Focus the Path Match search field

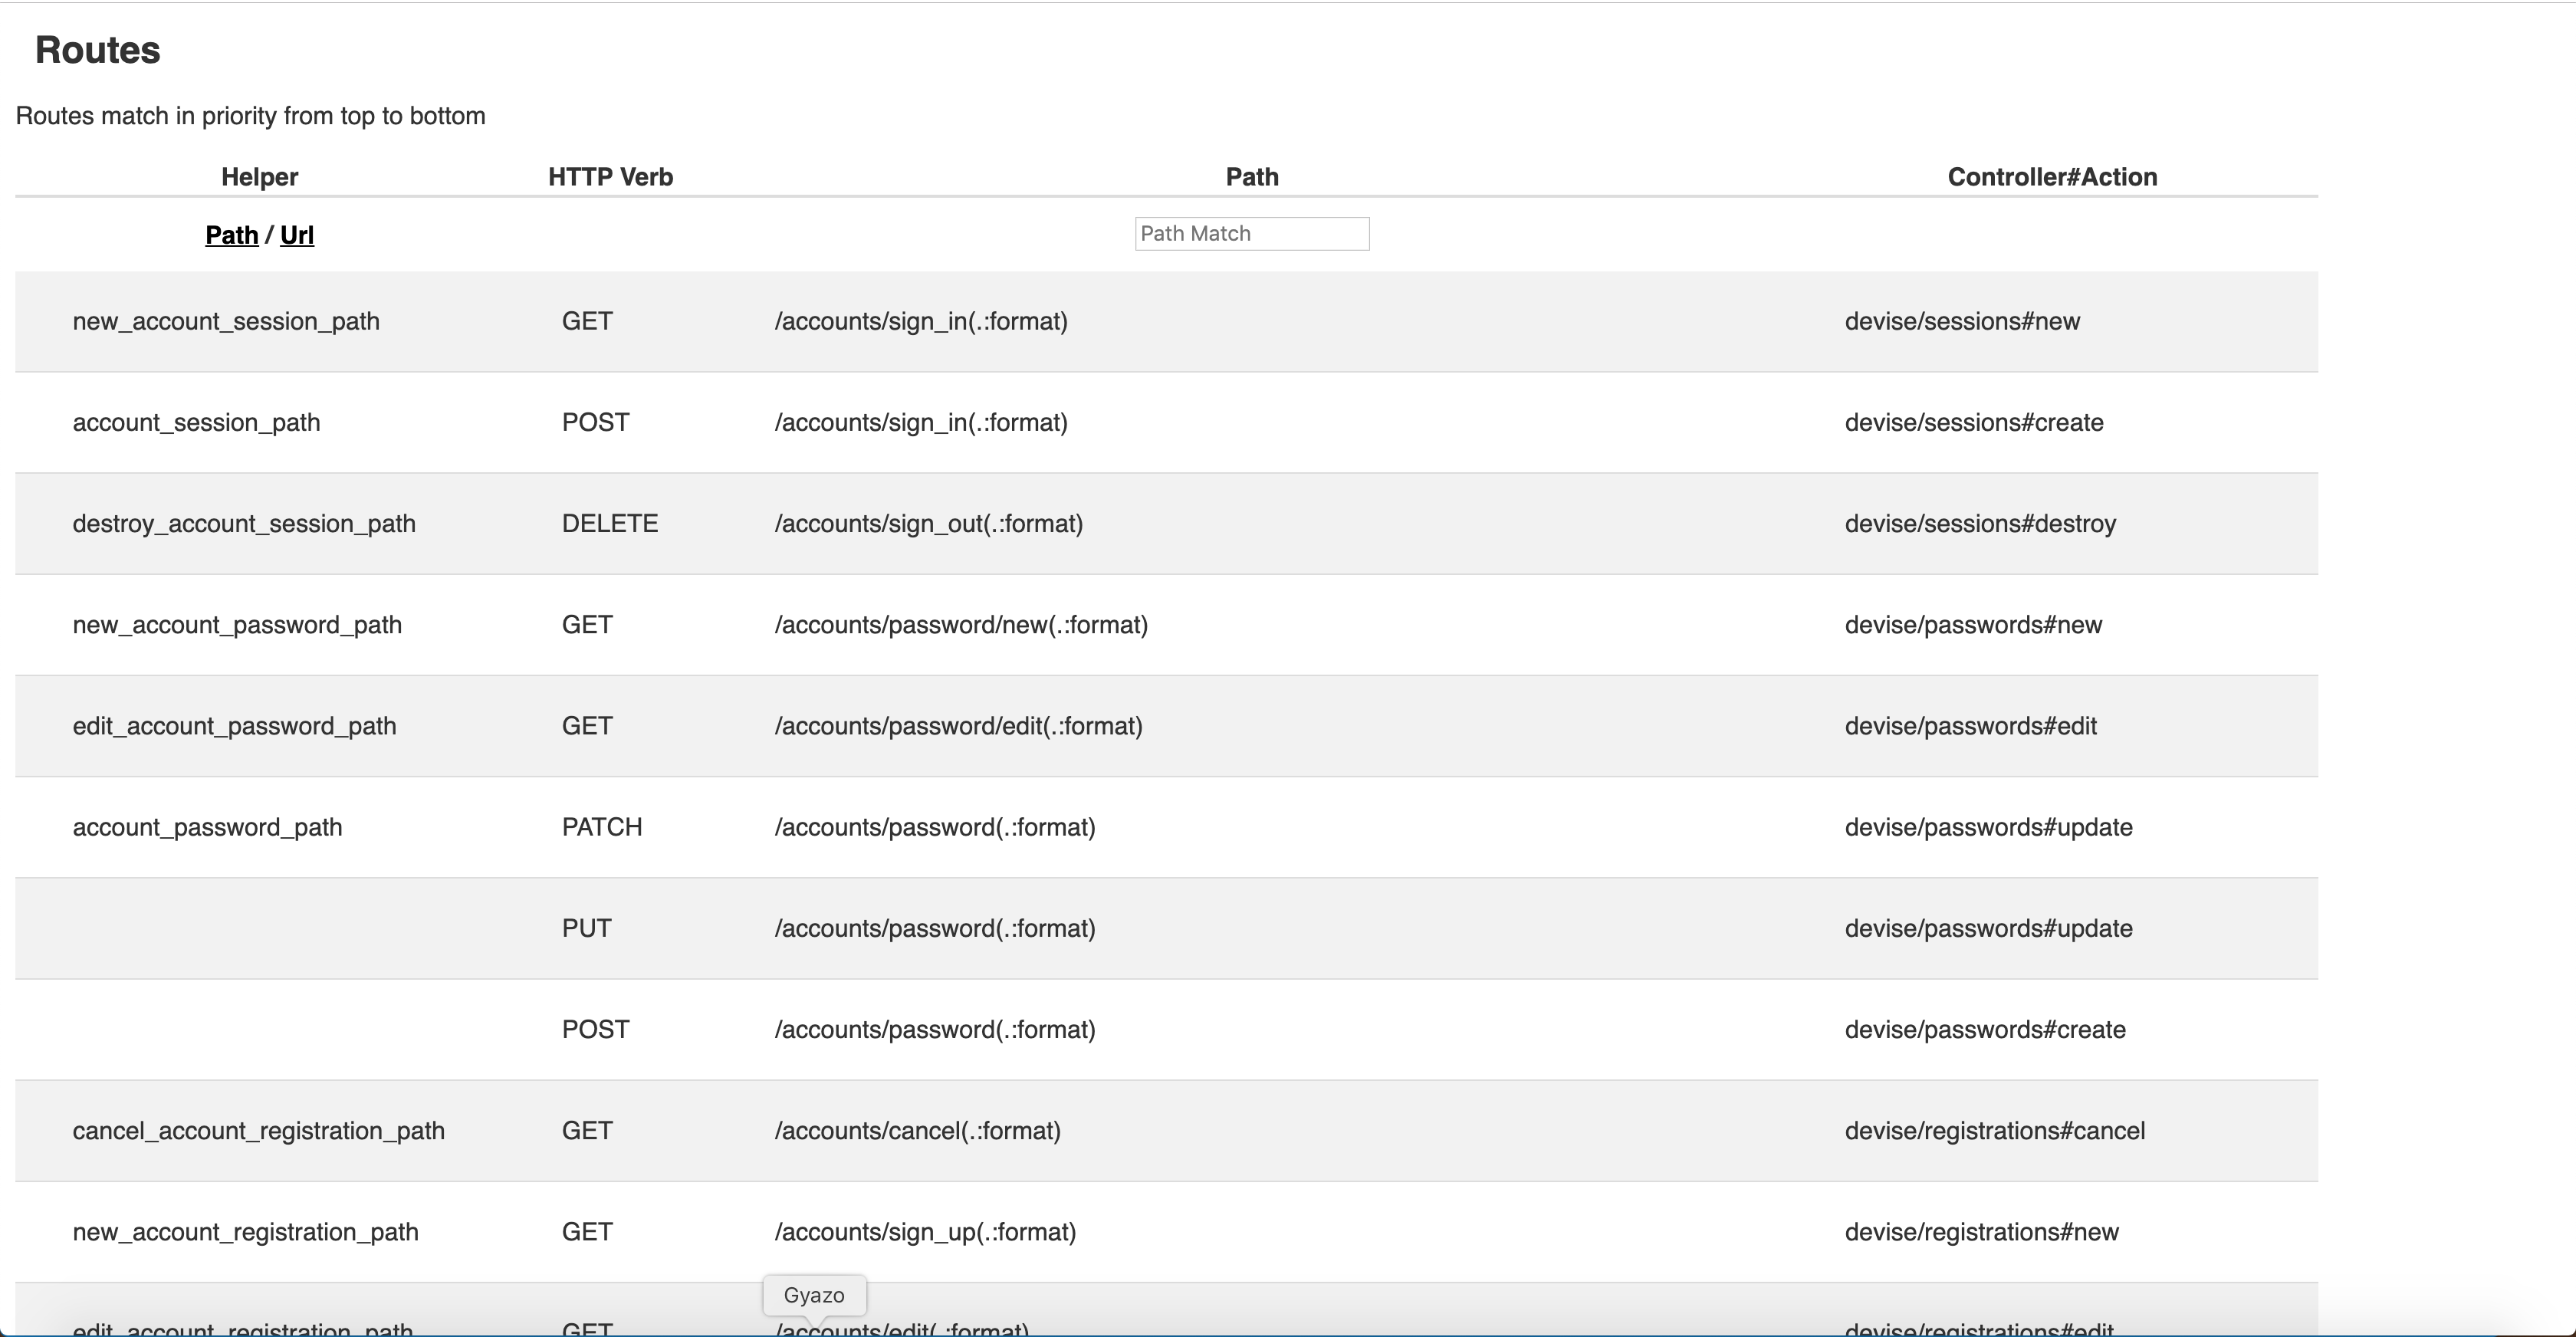click(x=1251, y=234)
